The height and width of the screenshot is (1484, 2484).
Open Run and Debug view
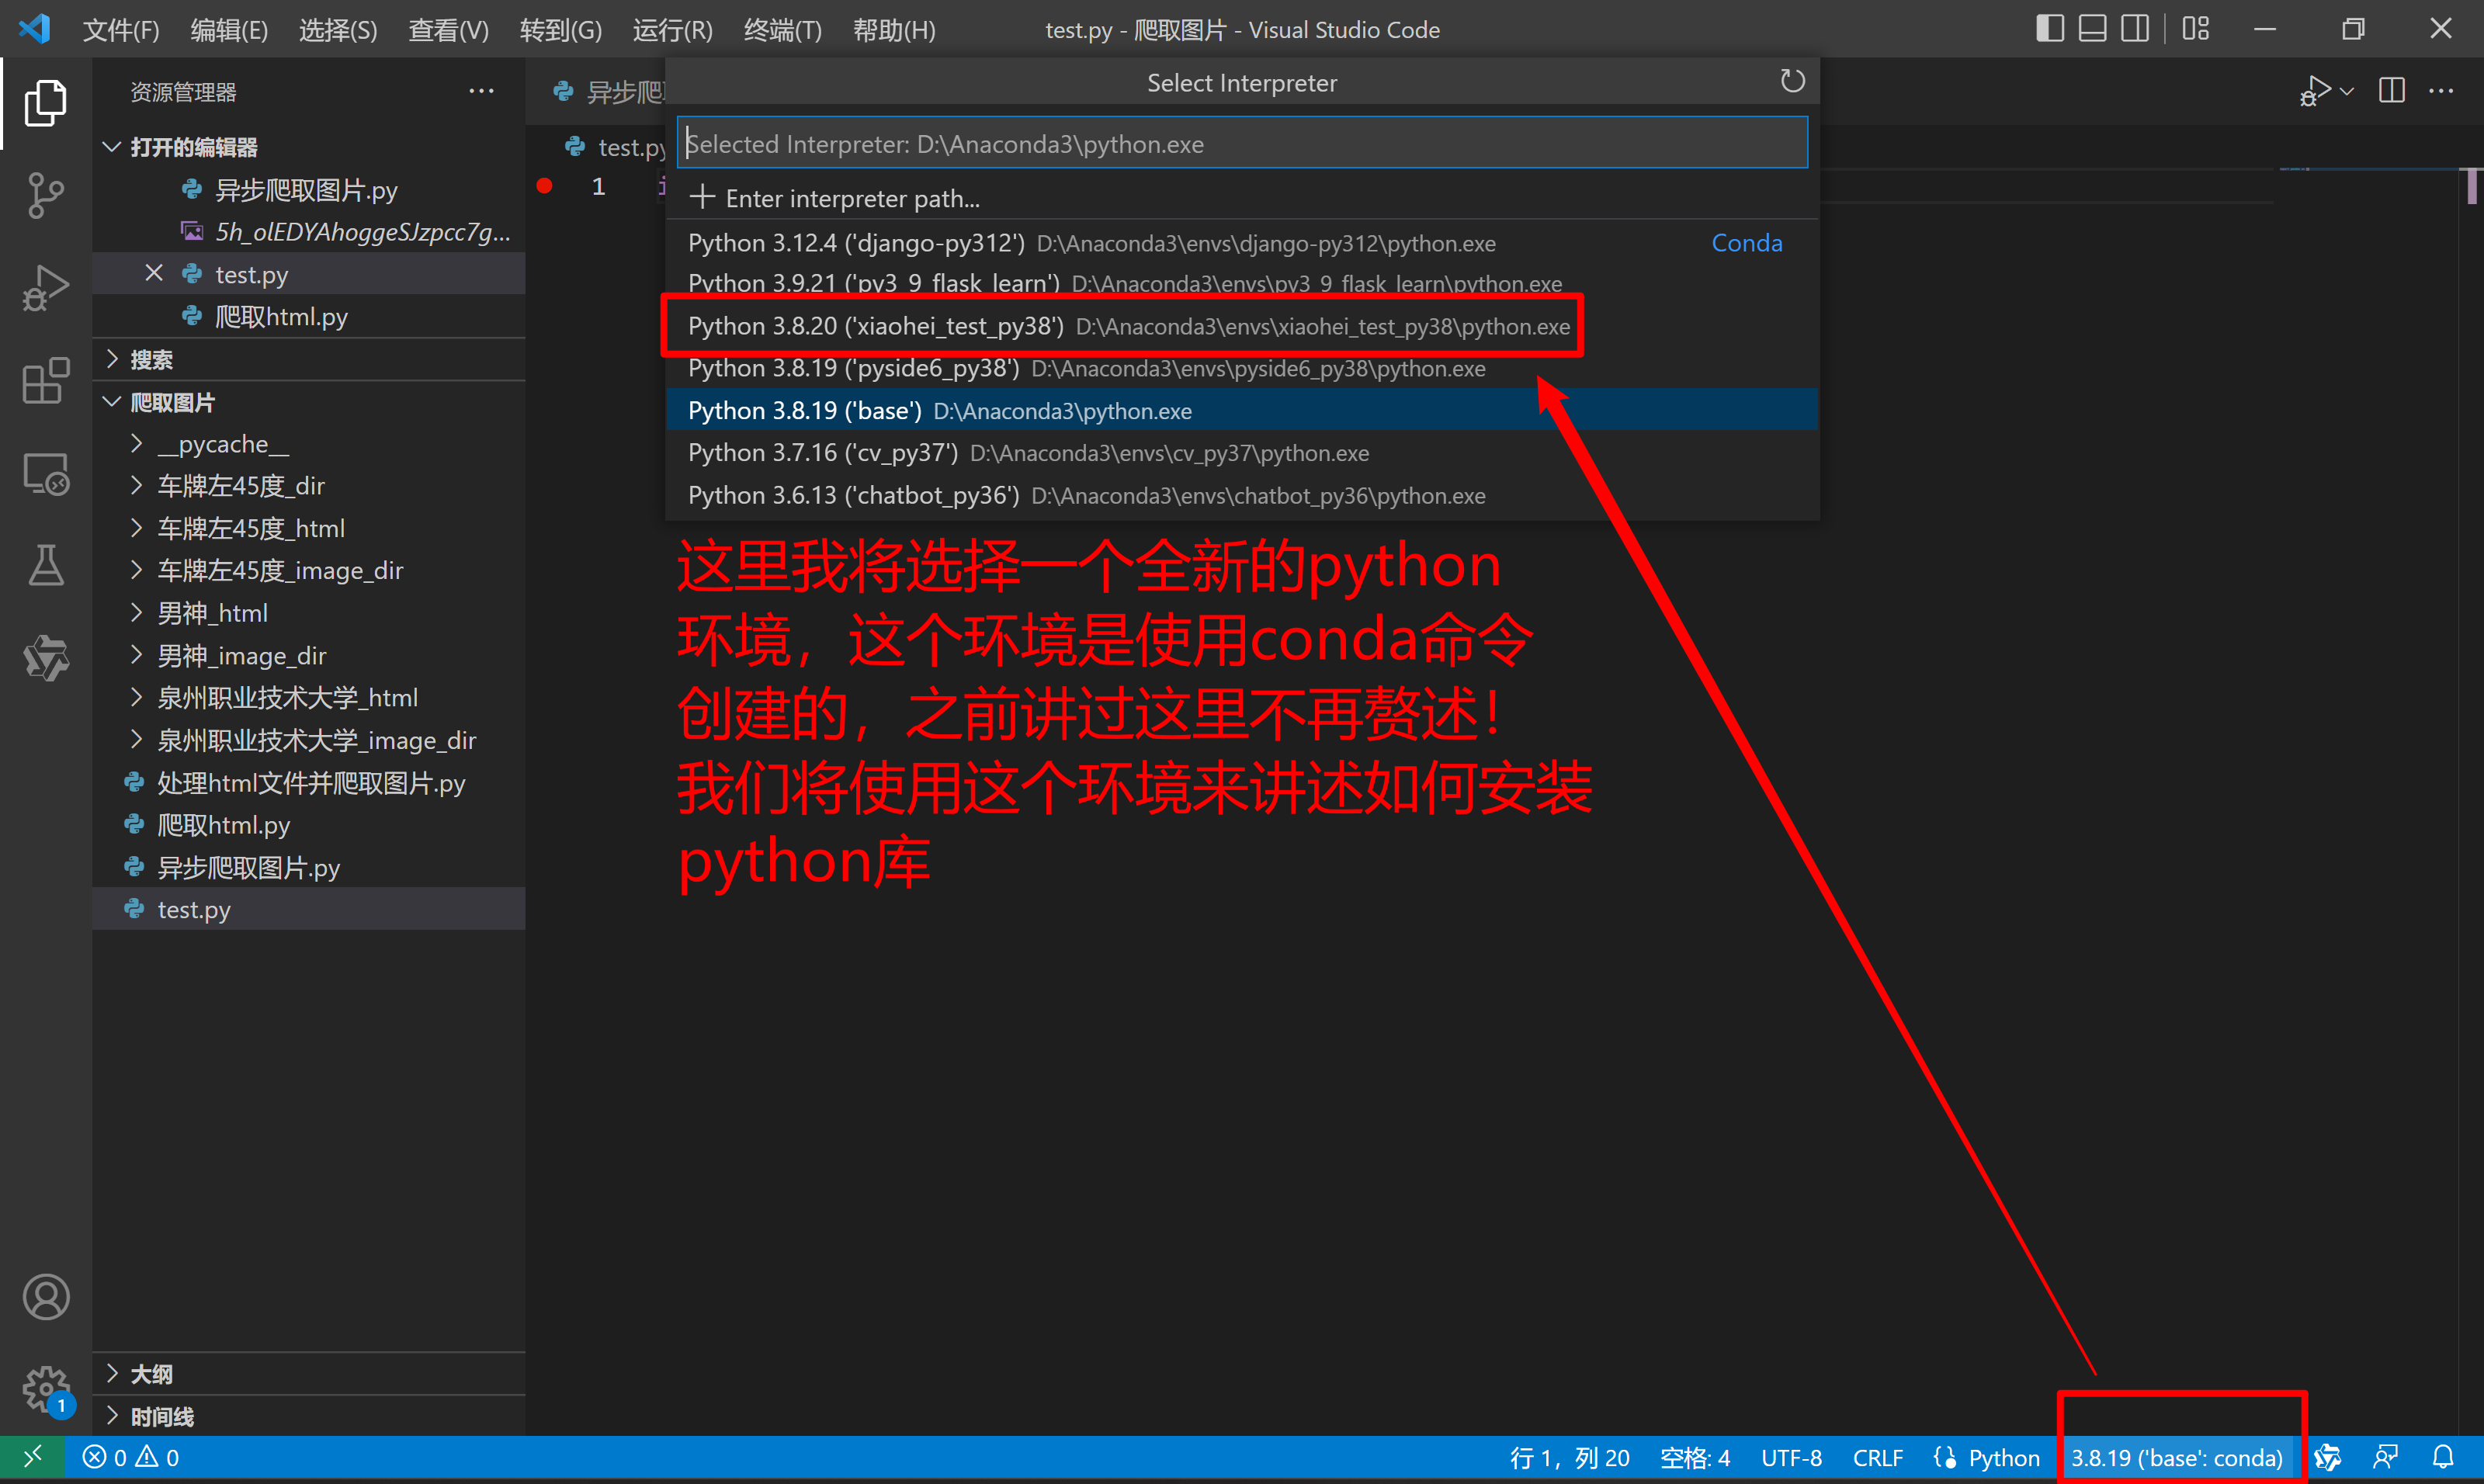pyautogui.click(x=45, y=288)
